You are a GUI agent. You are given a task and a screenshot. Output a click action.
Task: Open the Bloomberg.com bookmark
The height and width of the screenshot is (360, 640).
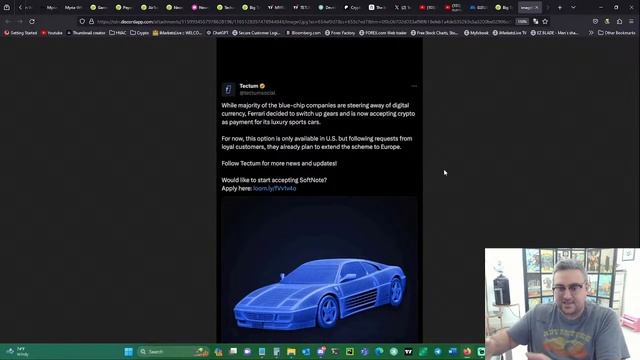tap(303, 33)
